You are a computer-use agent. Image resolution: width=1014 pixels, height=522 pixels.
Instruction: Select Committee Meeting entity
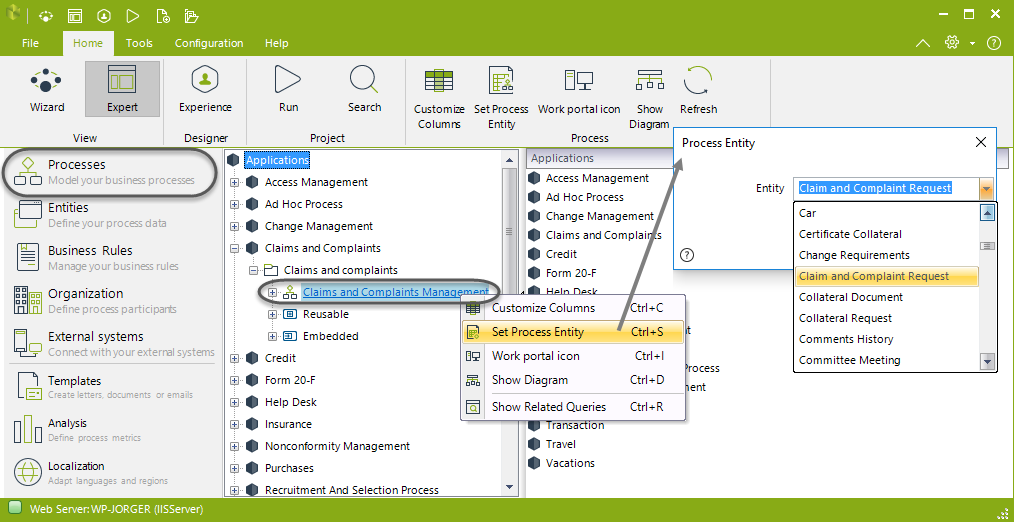[886, 360]
